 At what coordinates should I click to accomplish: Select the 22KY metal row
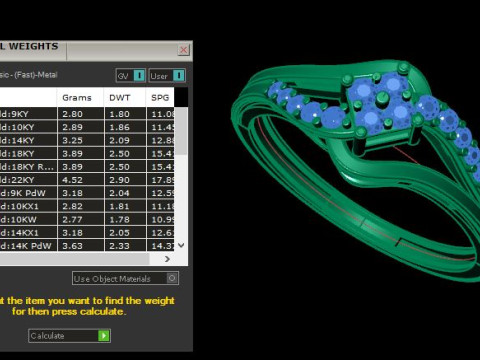click(x=87, y=180)
